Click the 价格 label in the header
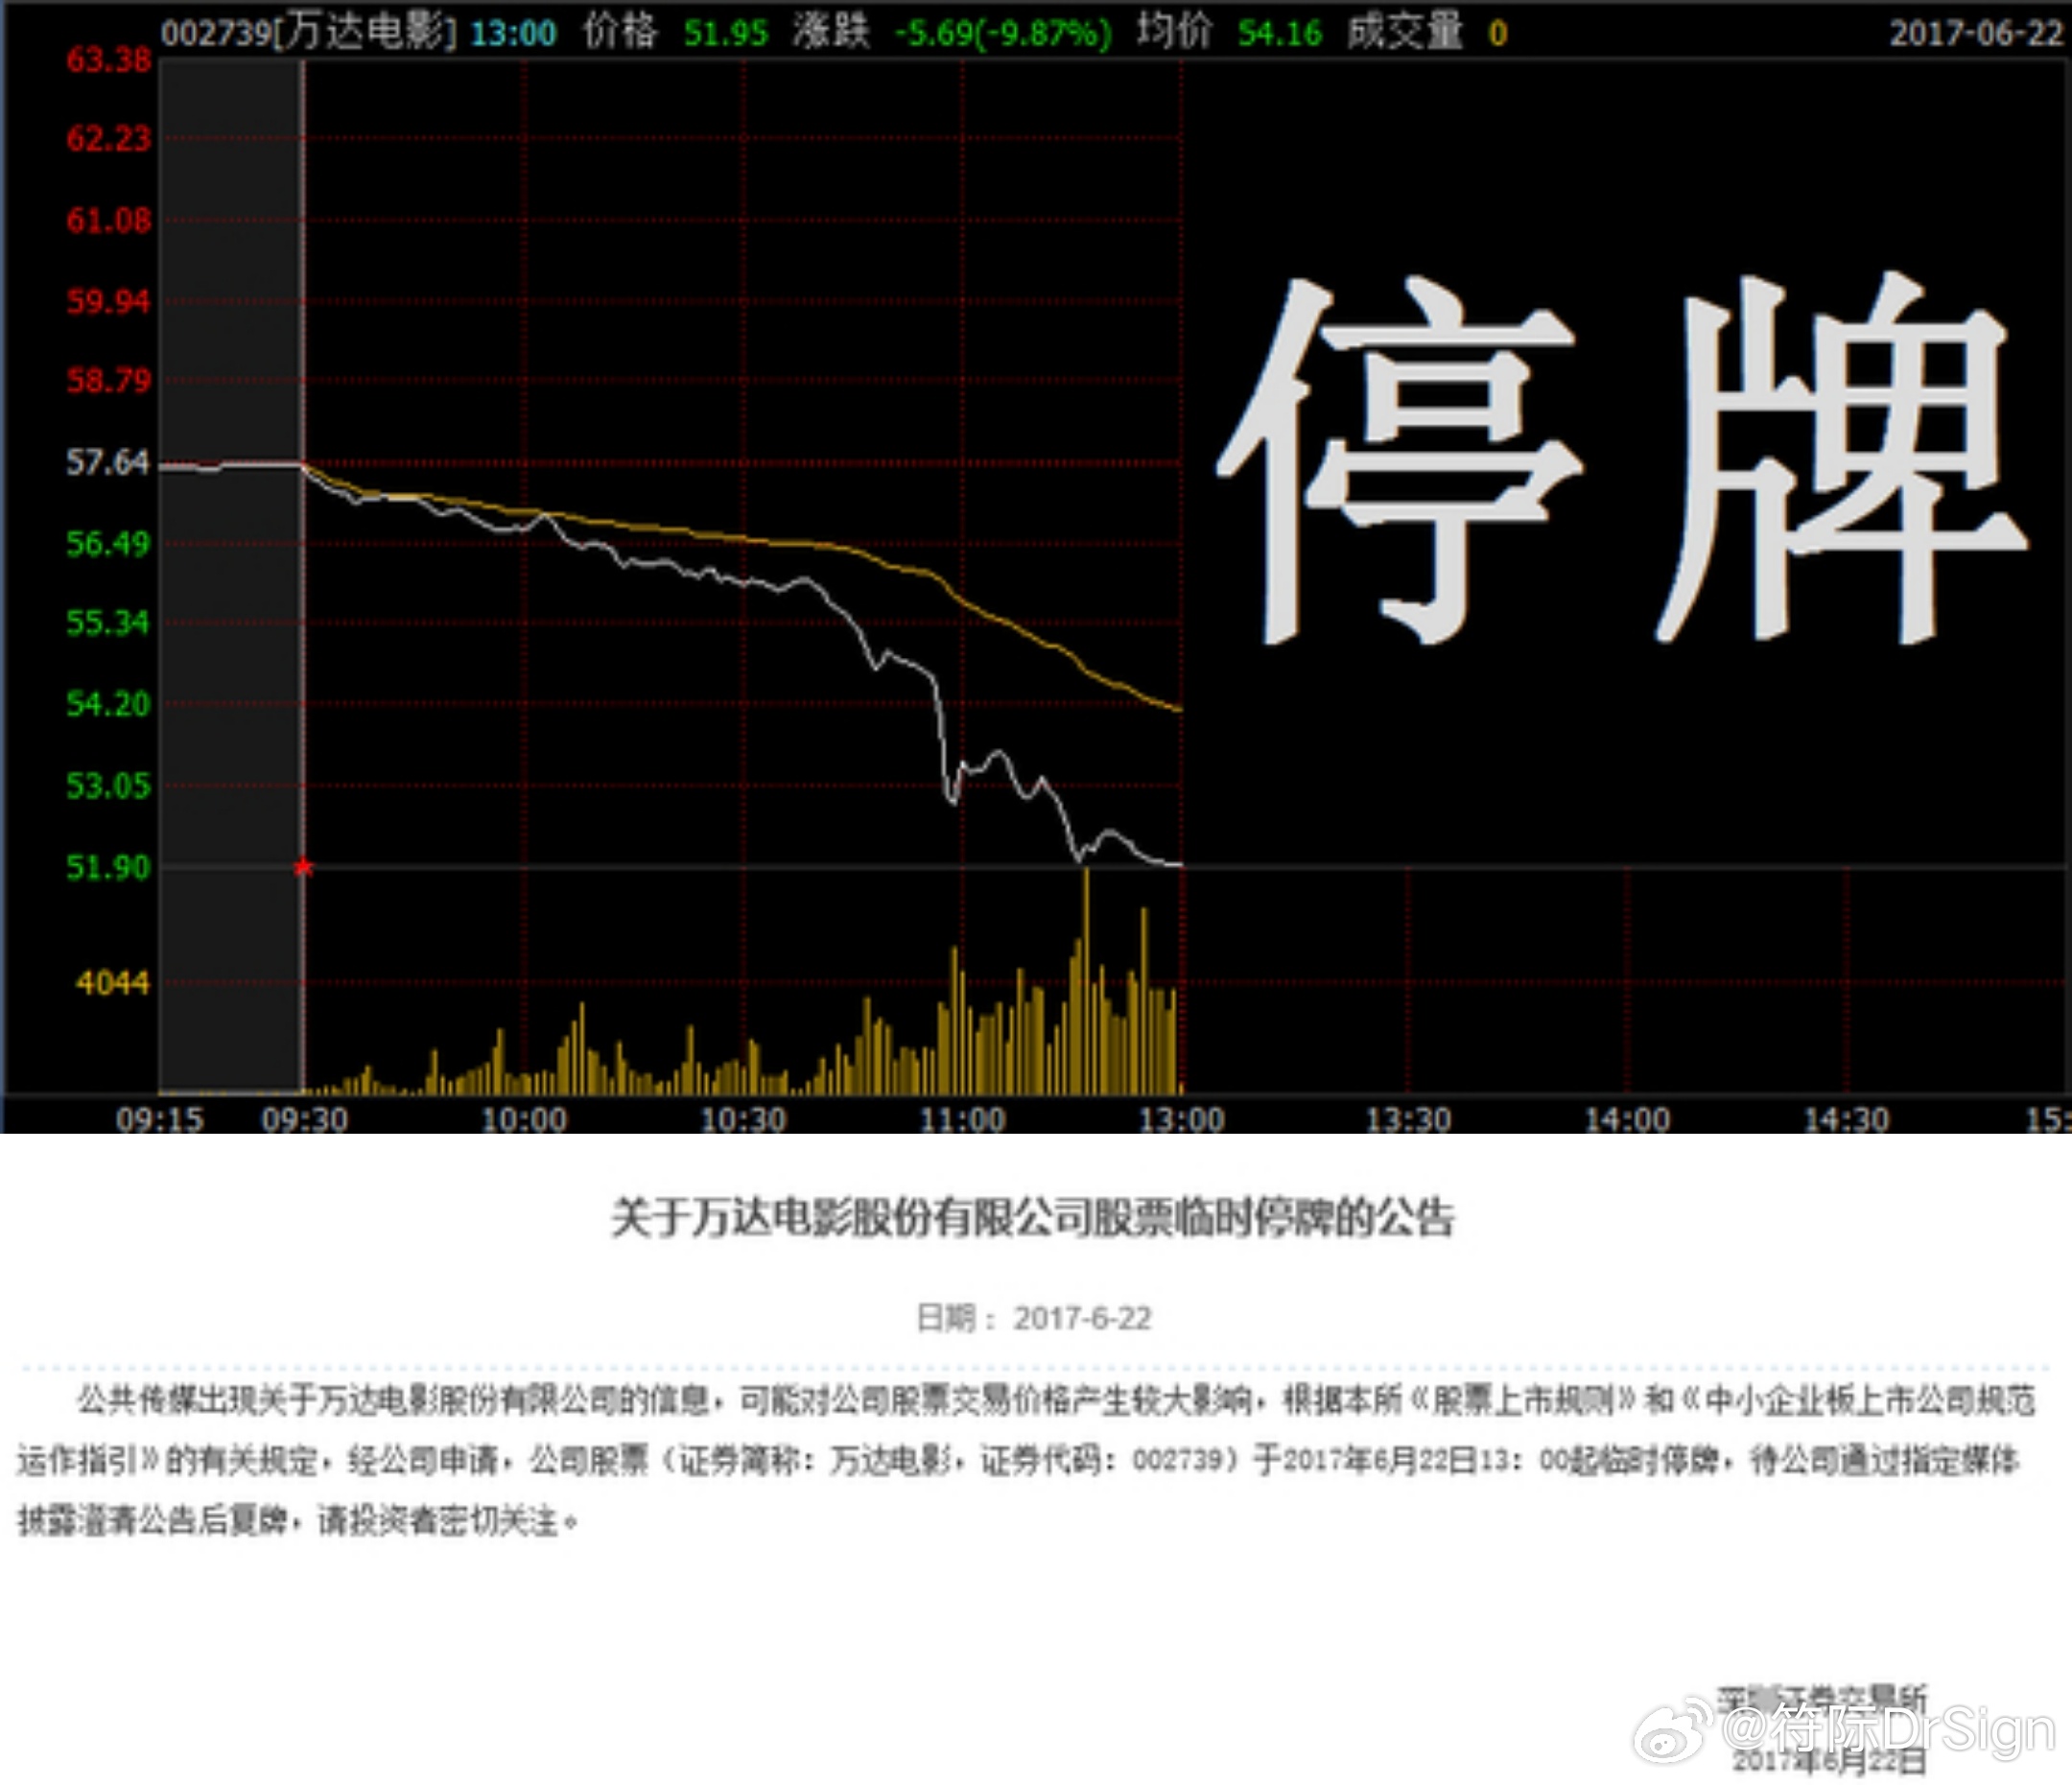The height and width of the screenshot is (1785, 2072). click(x=620, y=33)
